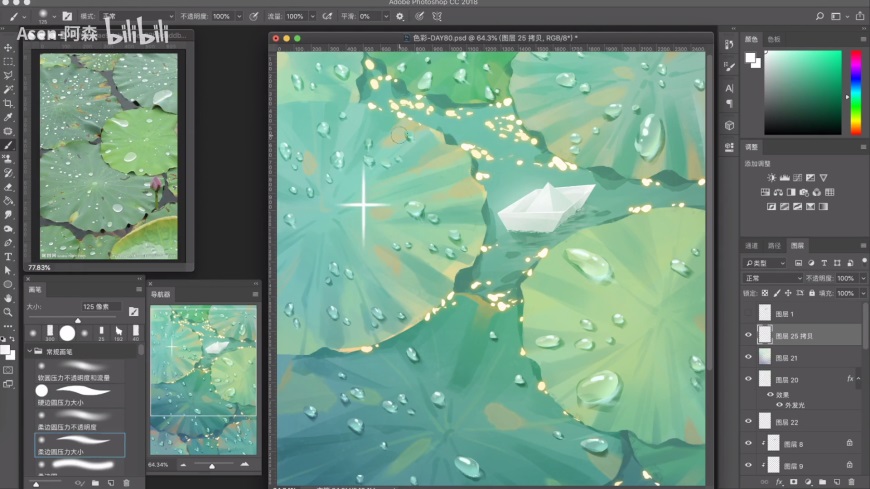Hide the 图层 9 layer
This screenshot has width=870, height=489.
[748, 466]
